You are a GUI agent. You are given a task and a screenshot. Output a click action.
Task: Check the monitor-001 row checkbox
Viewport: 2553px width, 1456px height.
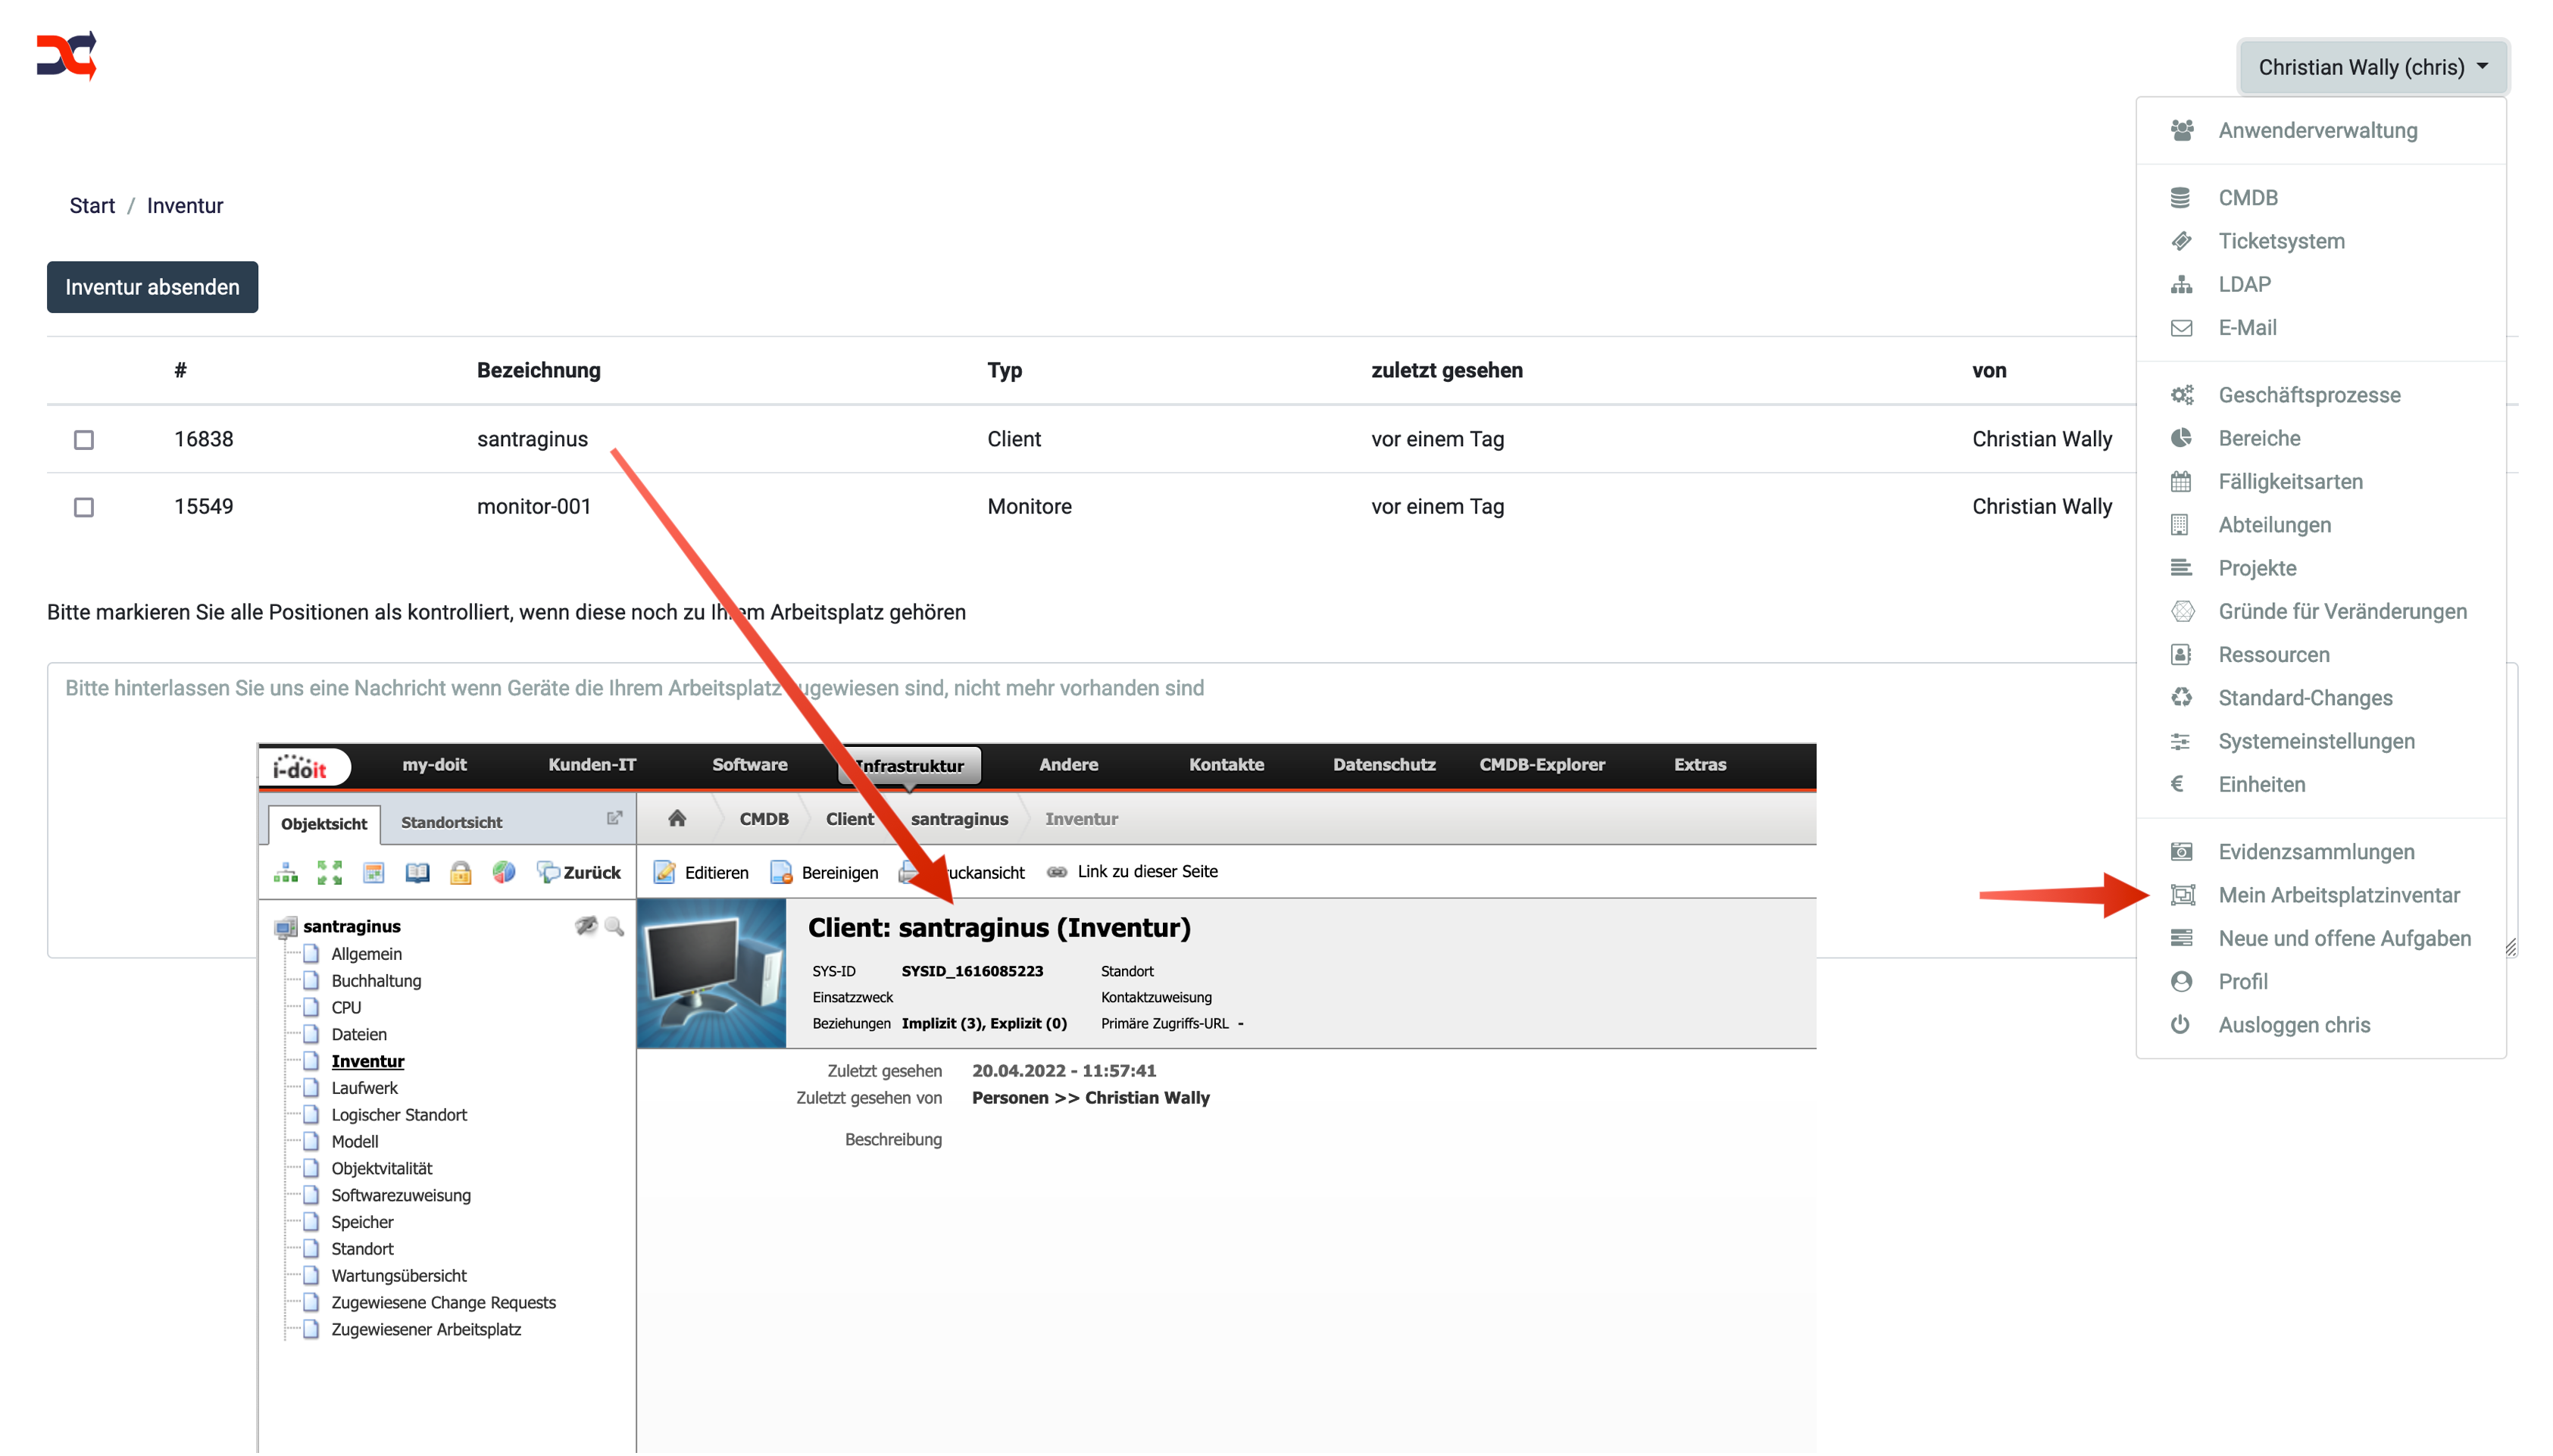coord(84,507)
